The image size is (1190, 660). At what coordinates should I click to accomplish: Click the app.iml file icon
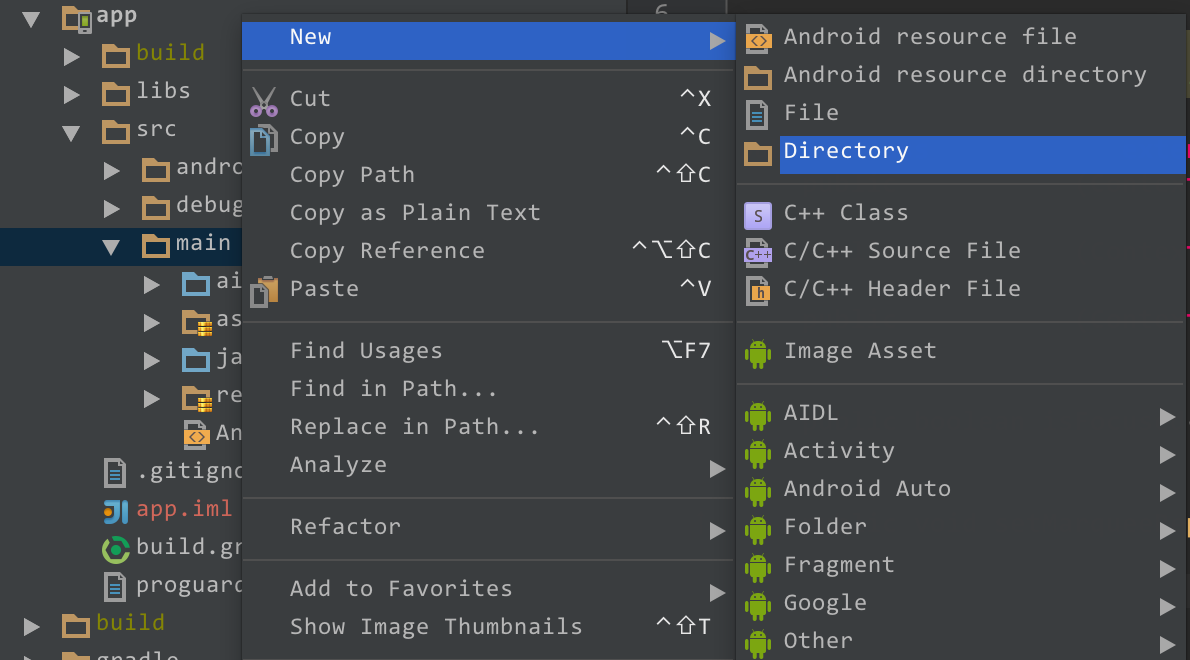tap(115, 511)
